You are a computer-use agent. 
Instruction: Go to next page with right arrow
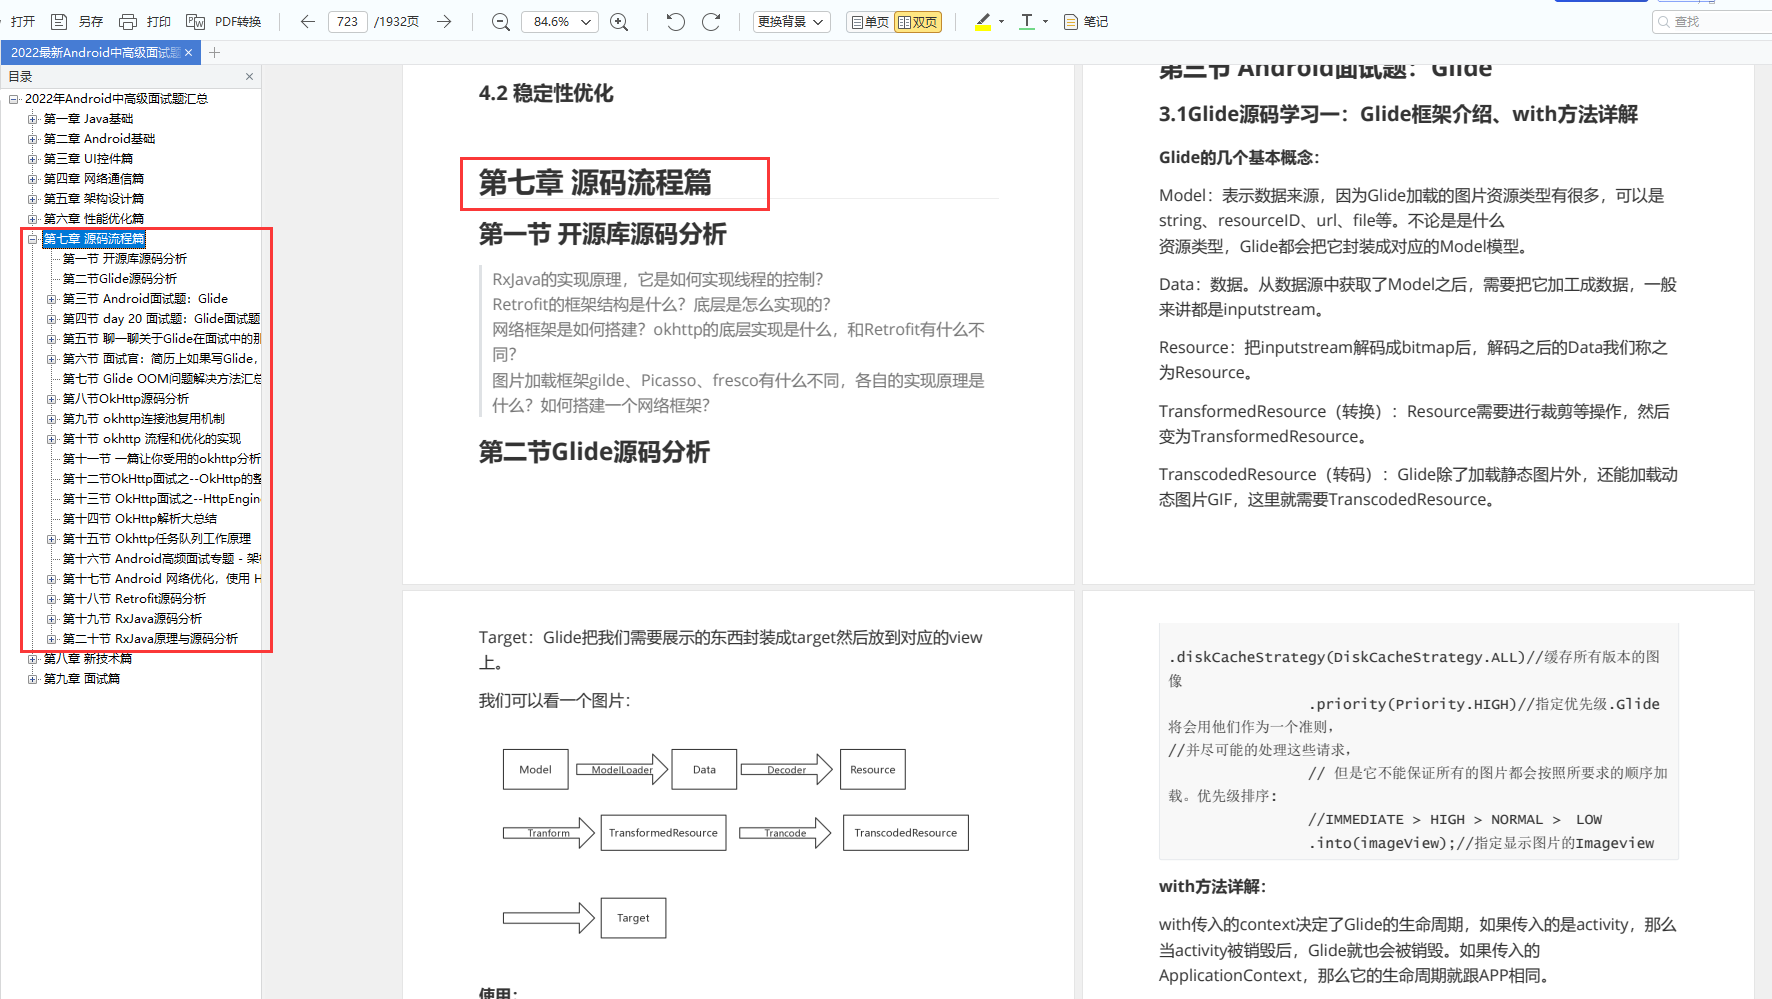click(x=444, y=22)
